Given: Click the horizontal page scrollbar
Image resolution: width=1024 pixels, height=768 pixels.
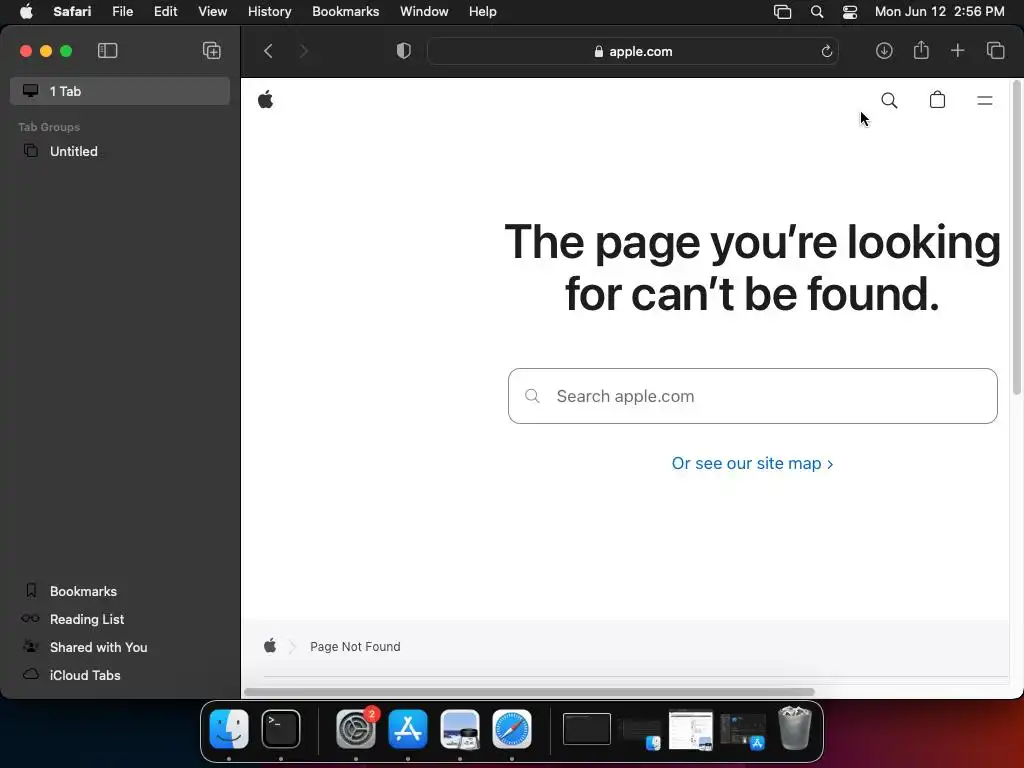Looking at the screenshot, I should click(x=530, y=692).
